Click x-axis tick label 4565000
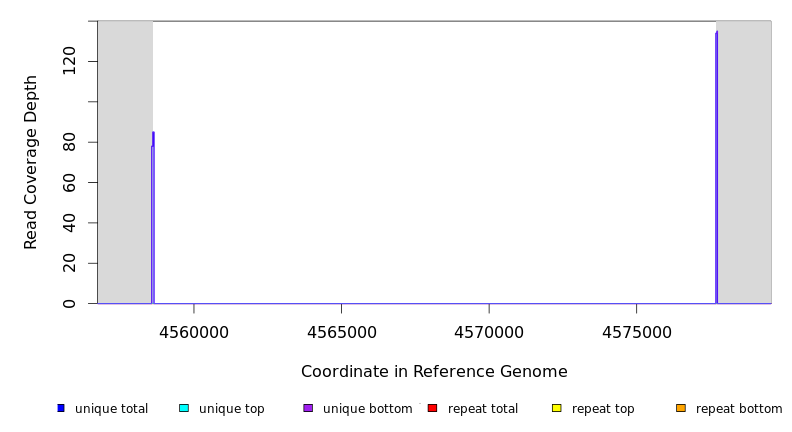 pyautogui.click(x=341, y=332)
